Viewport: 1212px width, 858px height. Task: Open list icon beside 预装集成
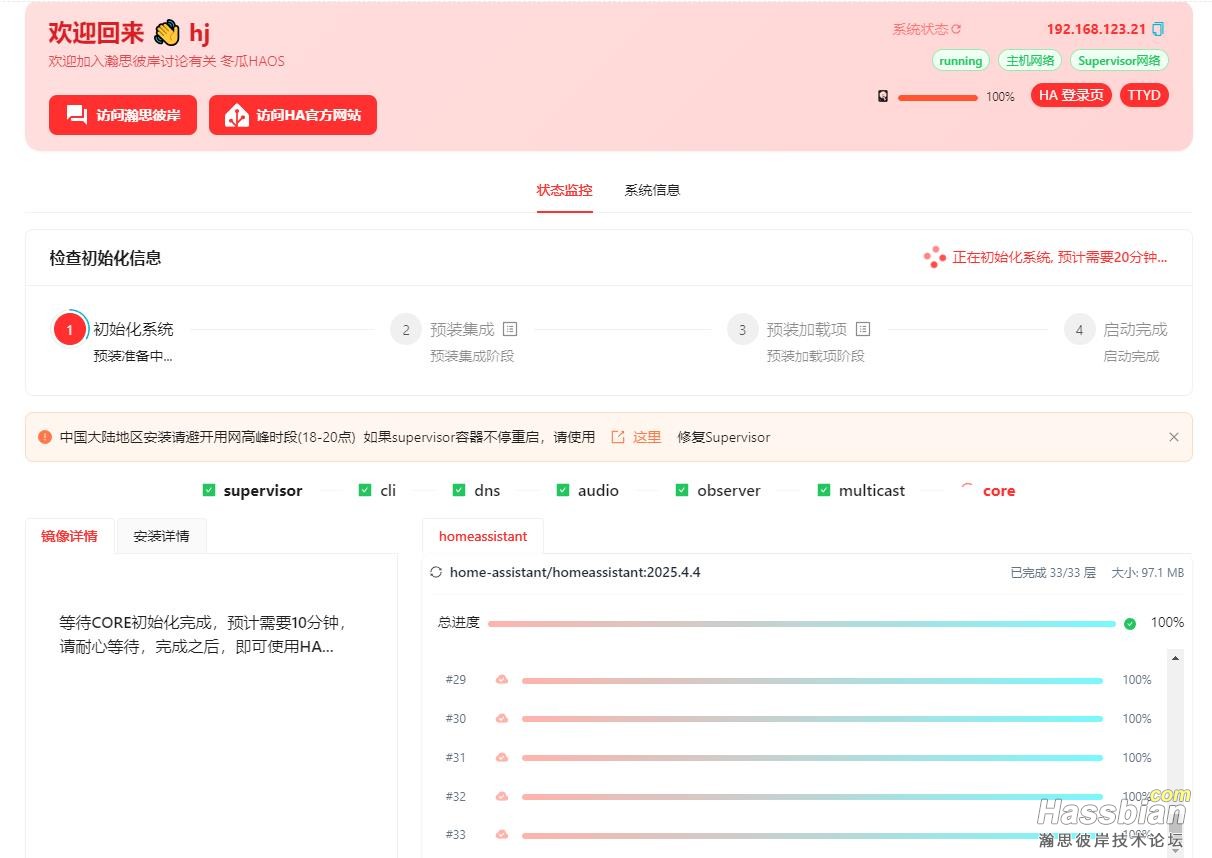tap(510, 328)
